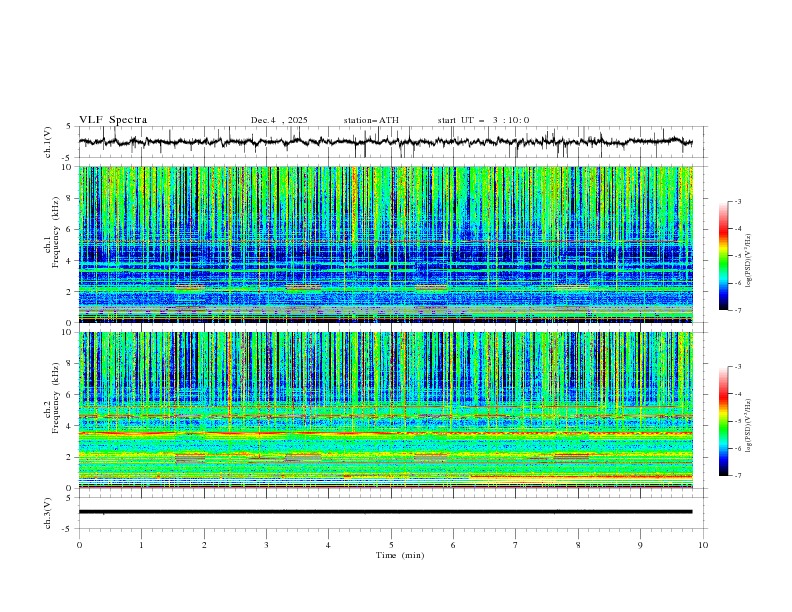
Task: Click the "1" label on the Time axis
Action: pos(141,545)
